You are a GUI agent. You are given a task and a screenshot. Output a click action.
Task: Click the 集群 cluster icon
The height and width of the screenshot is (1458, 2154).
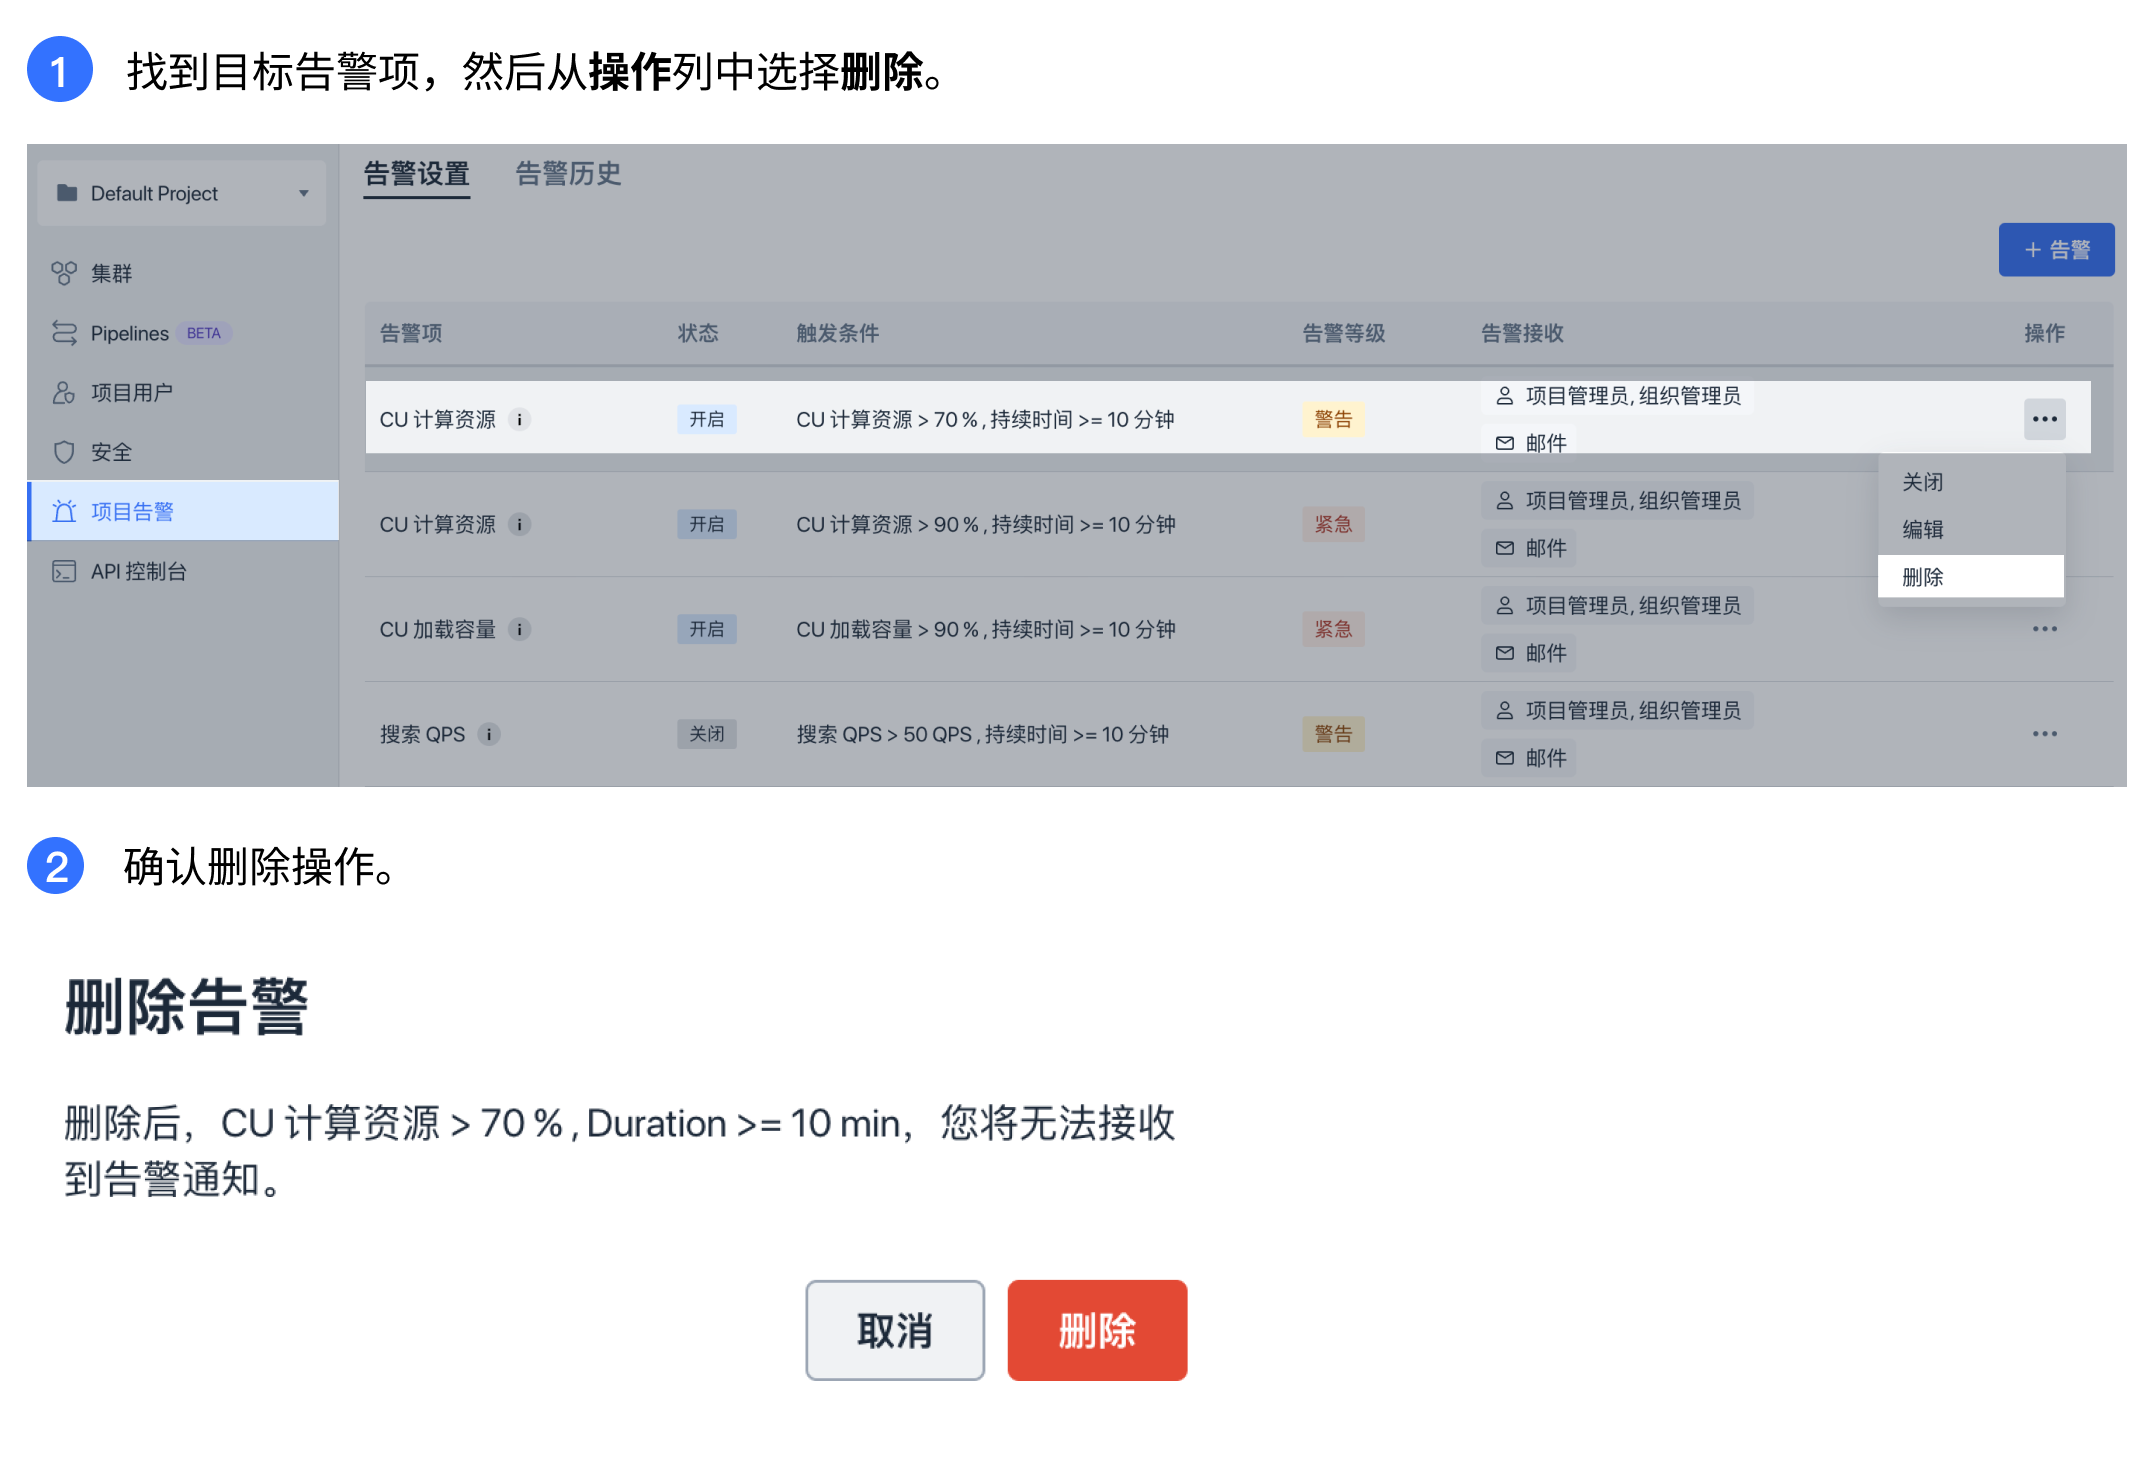(64, 273)
